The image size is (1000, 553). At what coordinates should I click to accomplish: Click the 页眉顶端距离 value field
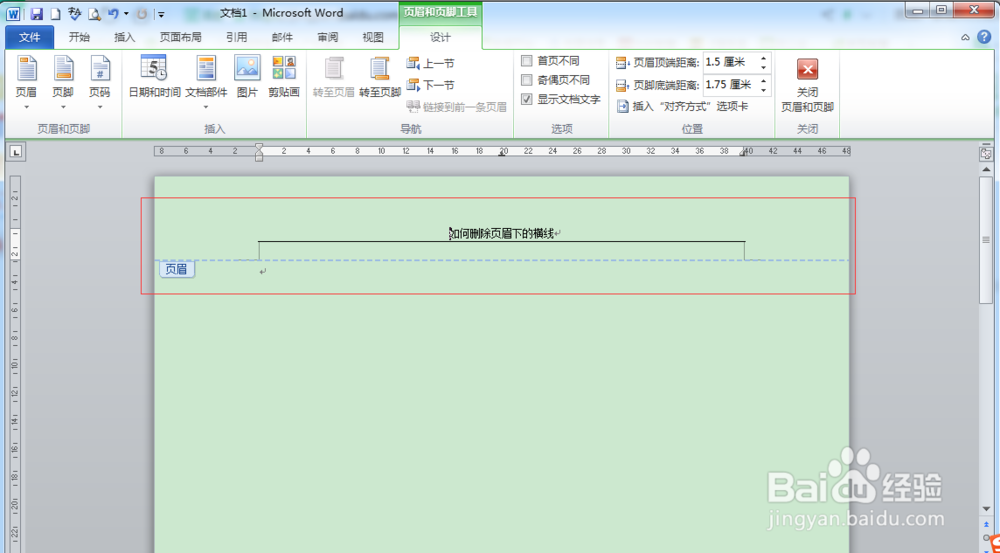730,63
